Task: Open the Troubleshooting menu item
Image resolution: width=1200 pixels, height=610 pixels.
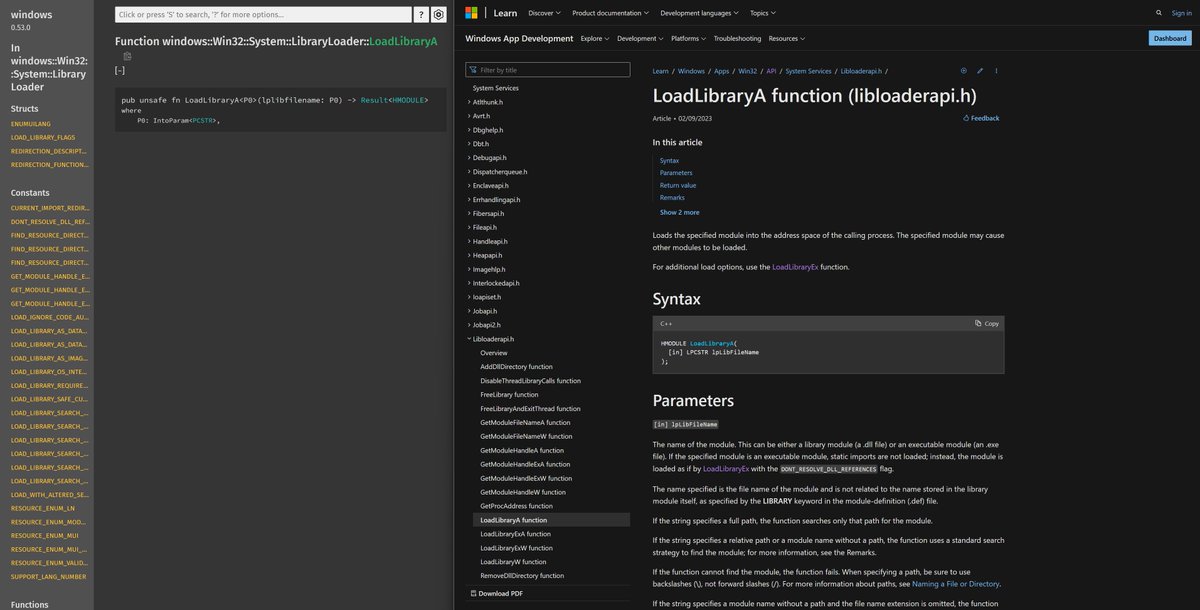Action: [737, 38]
